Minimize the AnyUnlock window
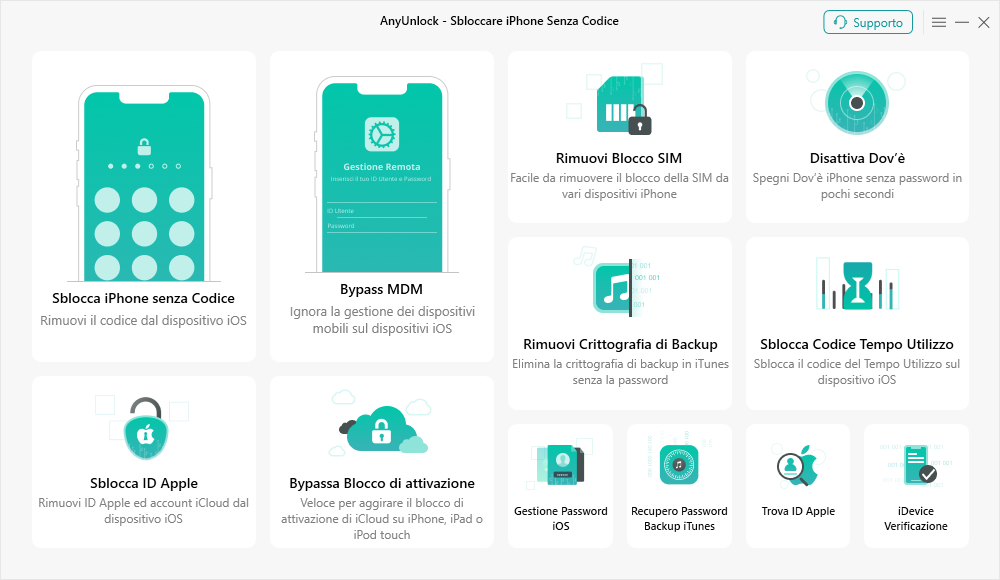1000x580 pixels. click(962, 22)
